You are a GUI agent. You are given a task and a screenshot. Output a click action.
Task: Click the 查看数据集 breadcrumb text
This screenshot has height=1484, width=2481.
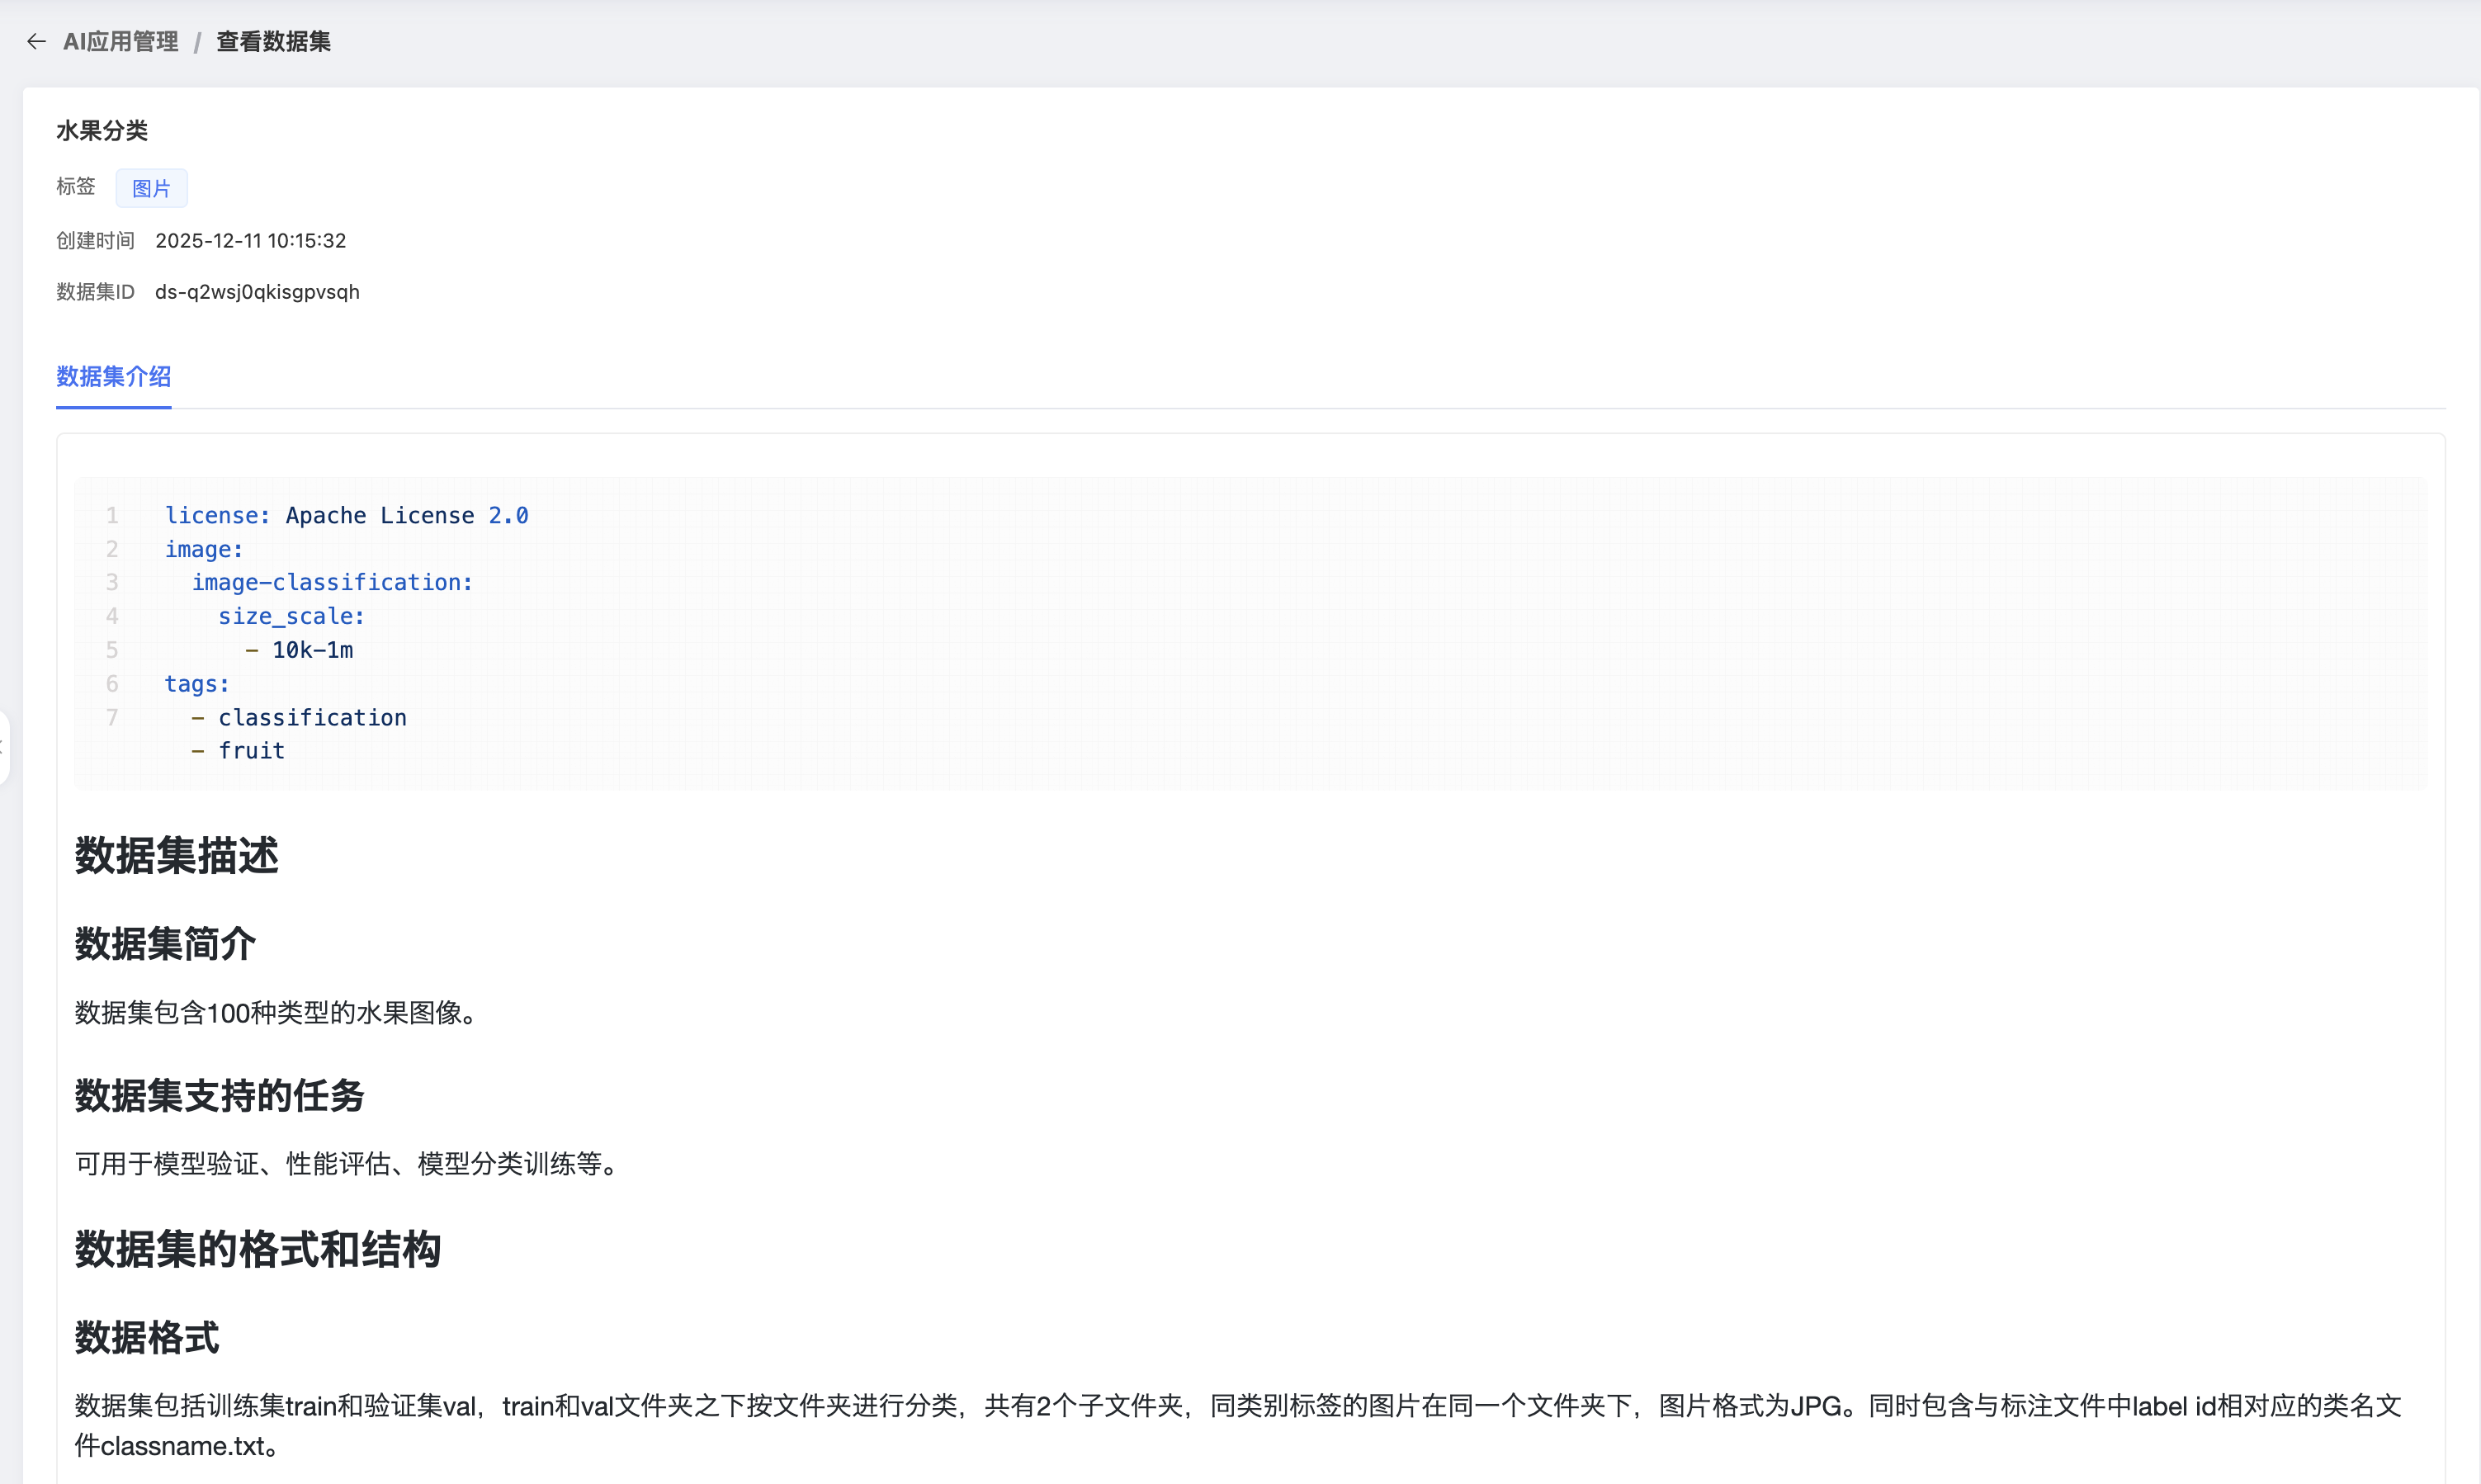coord(273,41)
